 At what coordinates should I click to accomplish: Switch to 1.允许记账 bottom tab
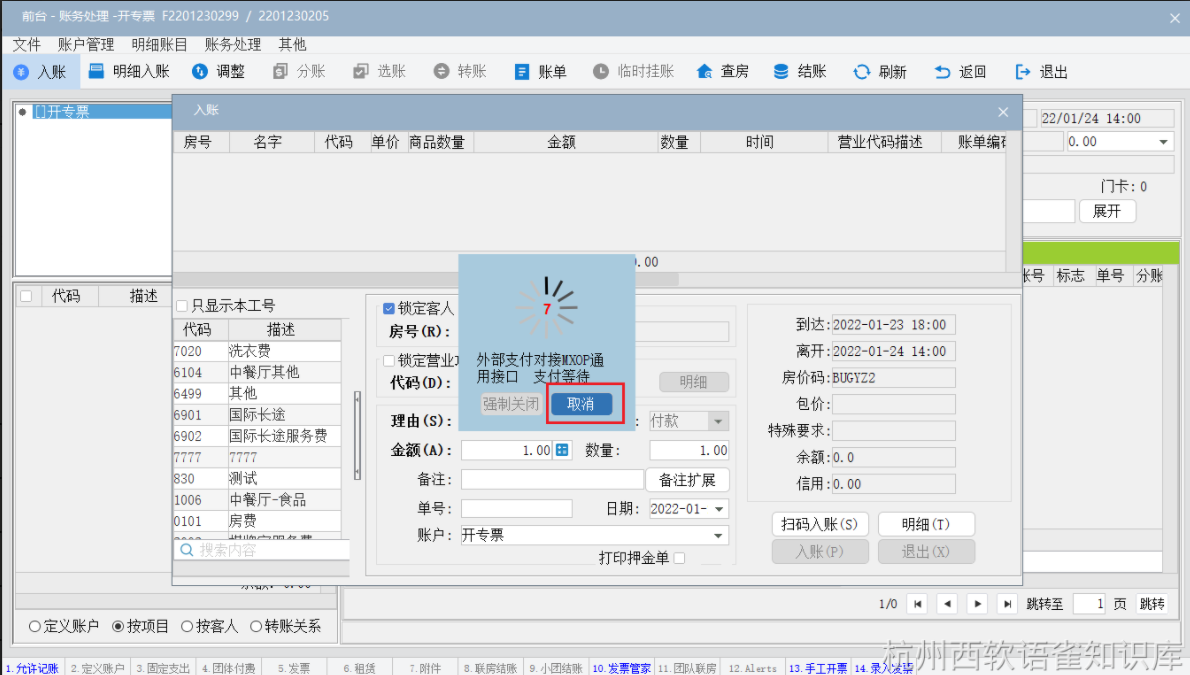click(32, 668)
